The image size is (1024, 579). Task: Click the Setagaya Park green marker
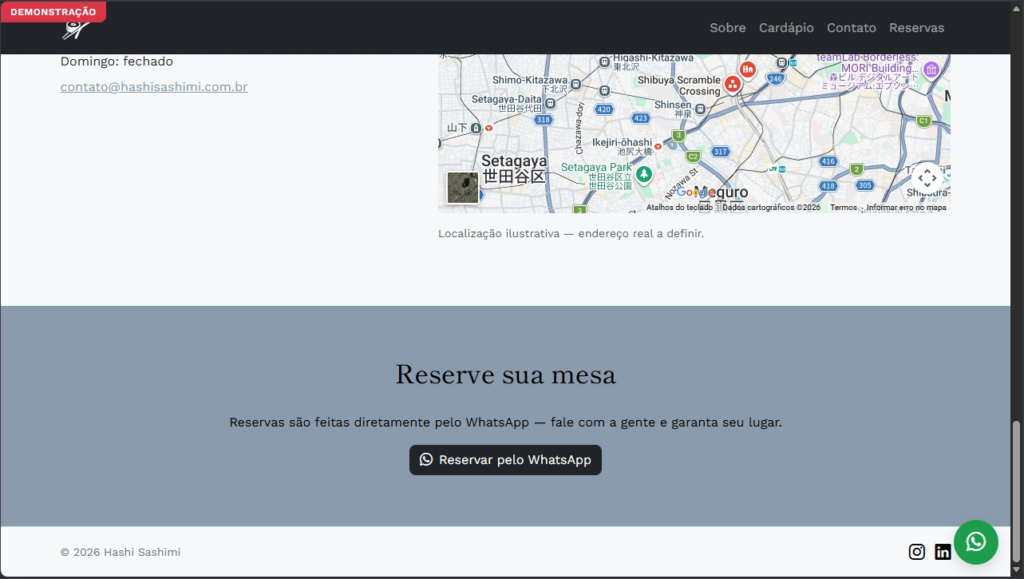pos(644,175)
